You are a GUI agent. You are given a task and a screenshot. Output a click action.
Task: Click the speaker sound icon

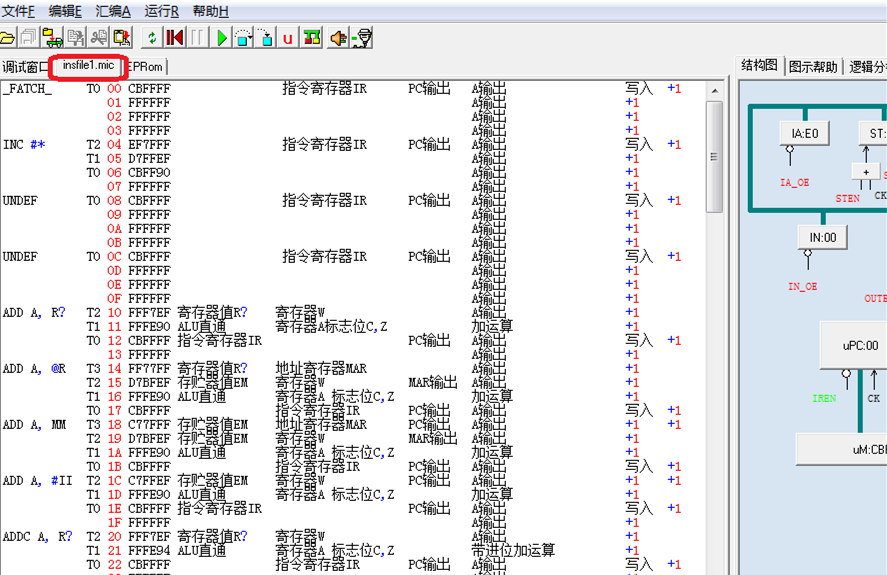tap(337, 38)
